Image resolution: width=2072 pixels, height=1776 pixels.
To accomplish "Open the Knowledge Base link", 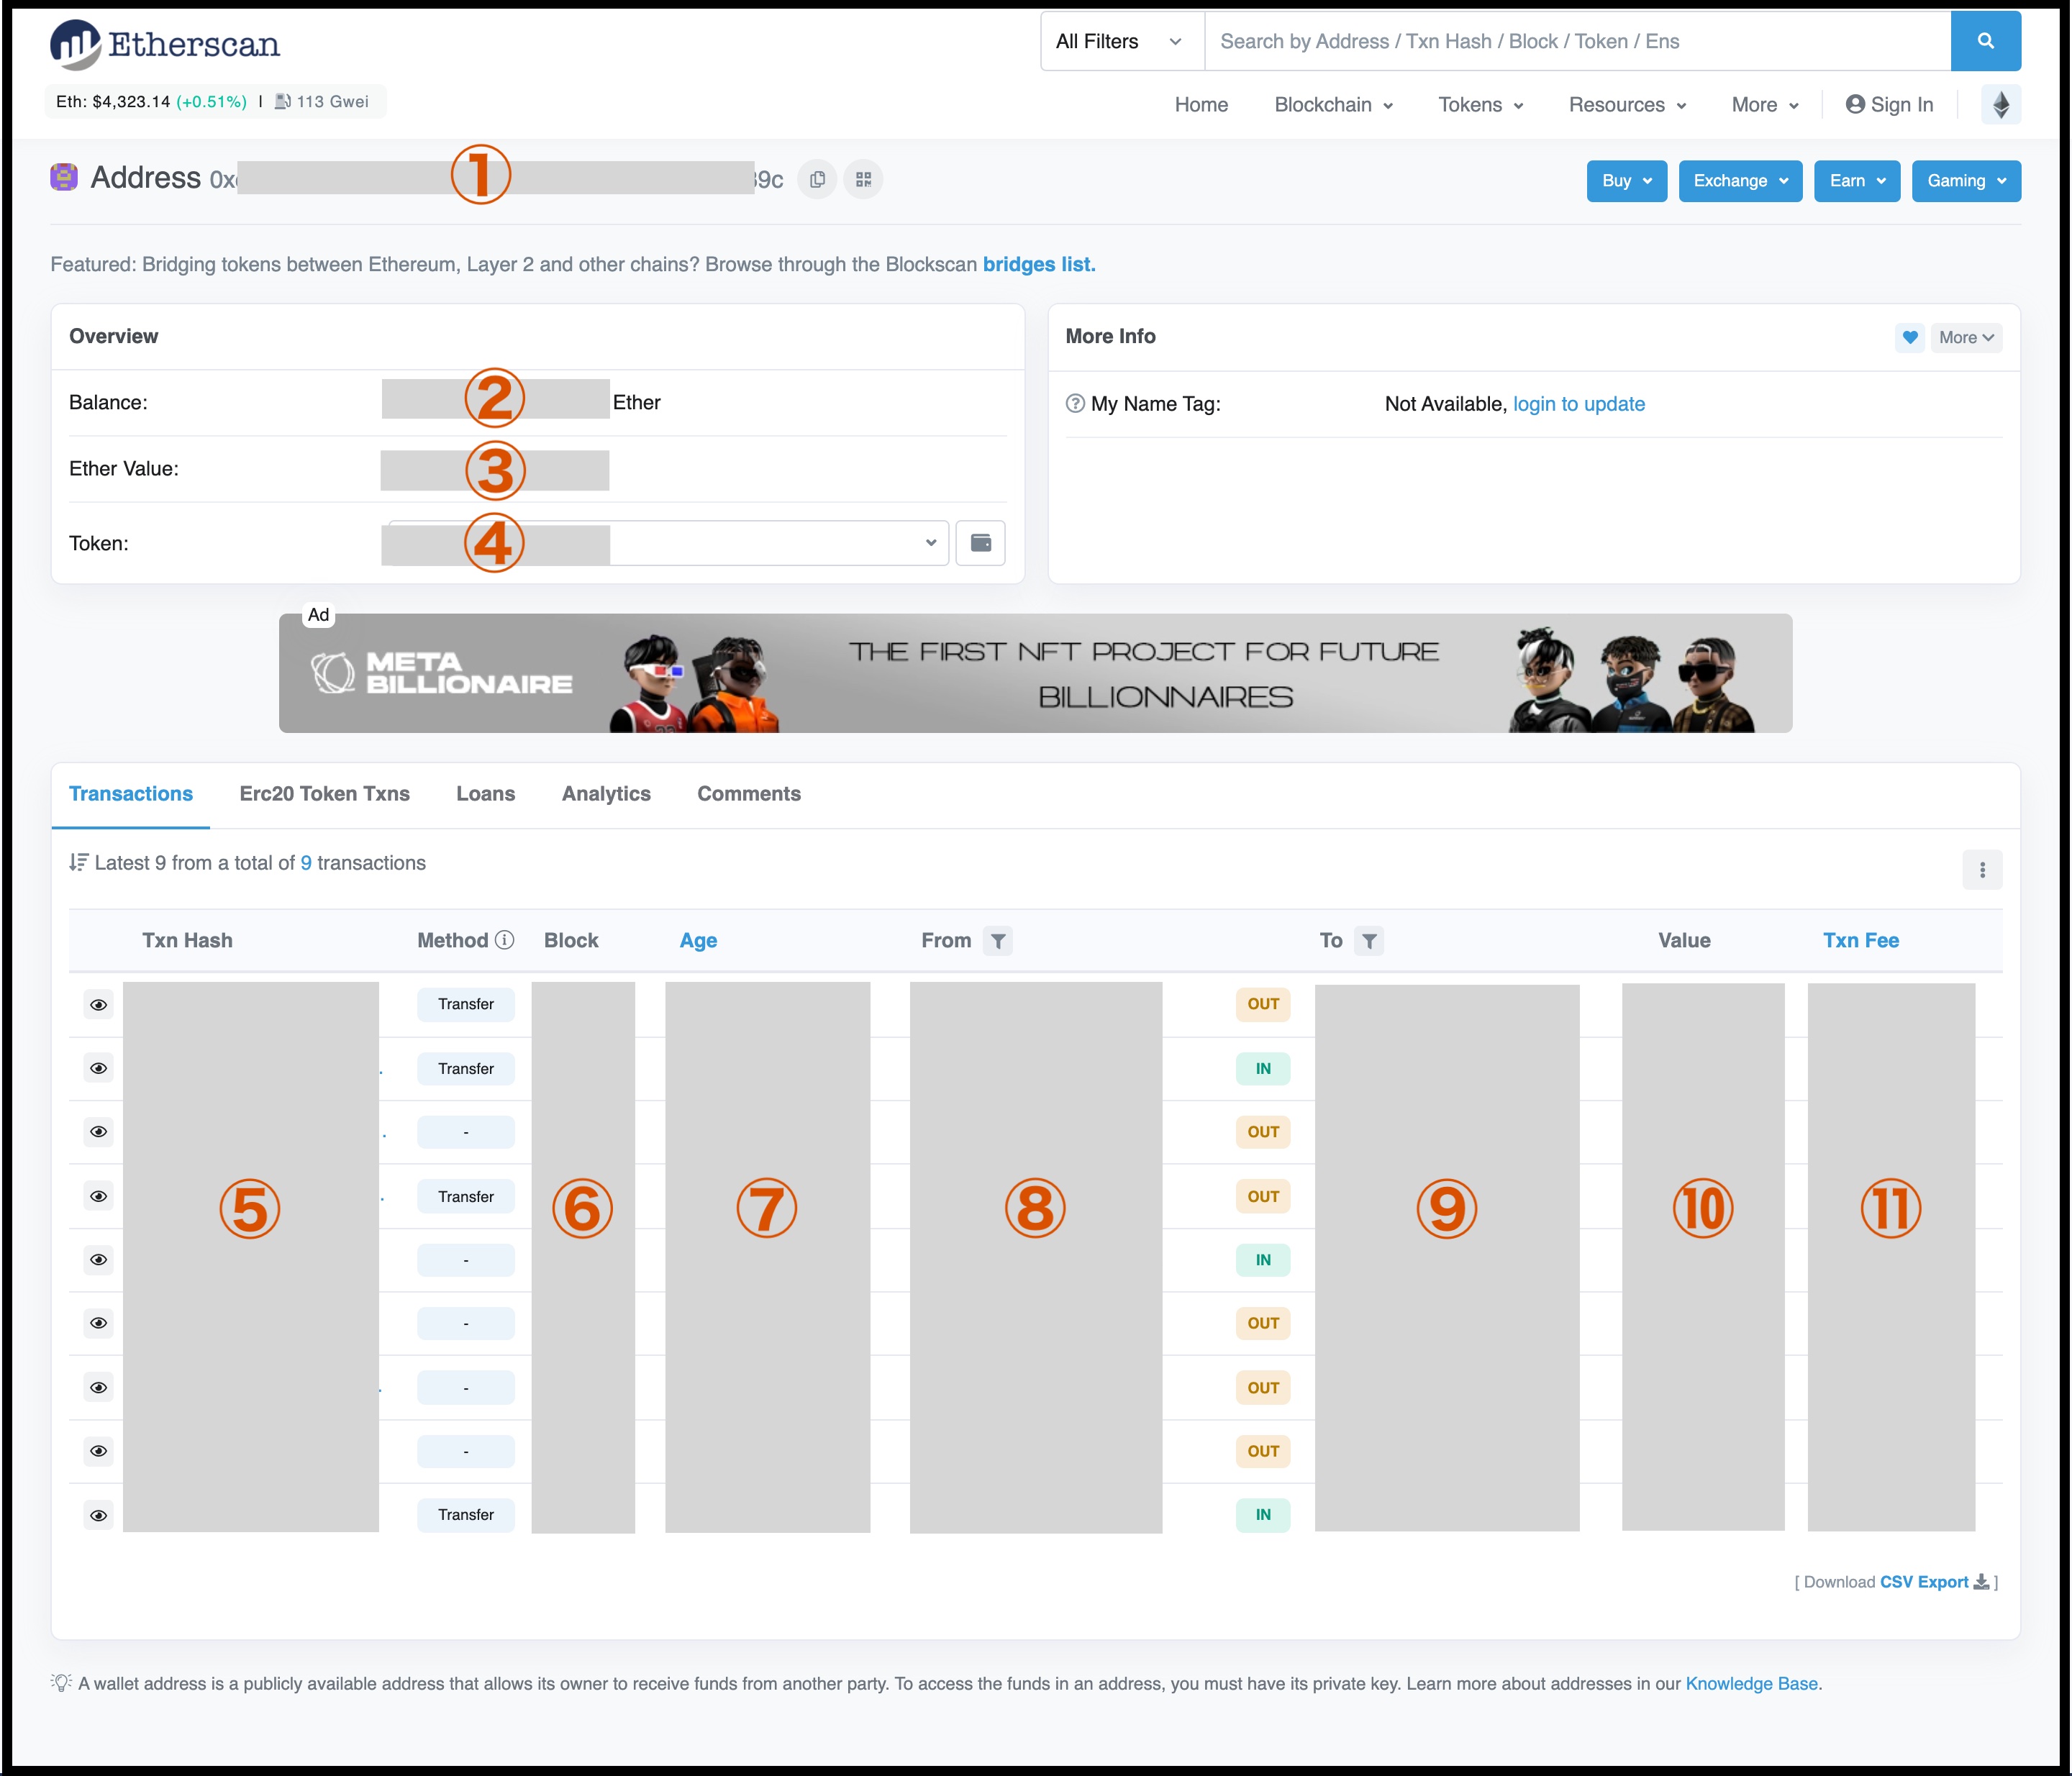I will 1751,1683.
